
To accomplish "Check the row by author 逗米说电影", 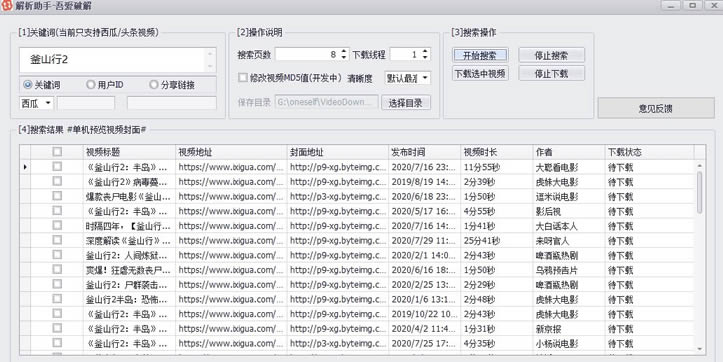I will tap(57, 196).
